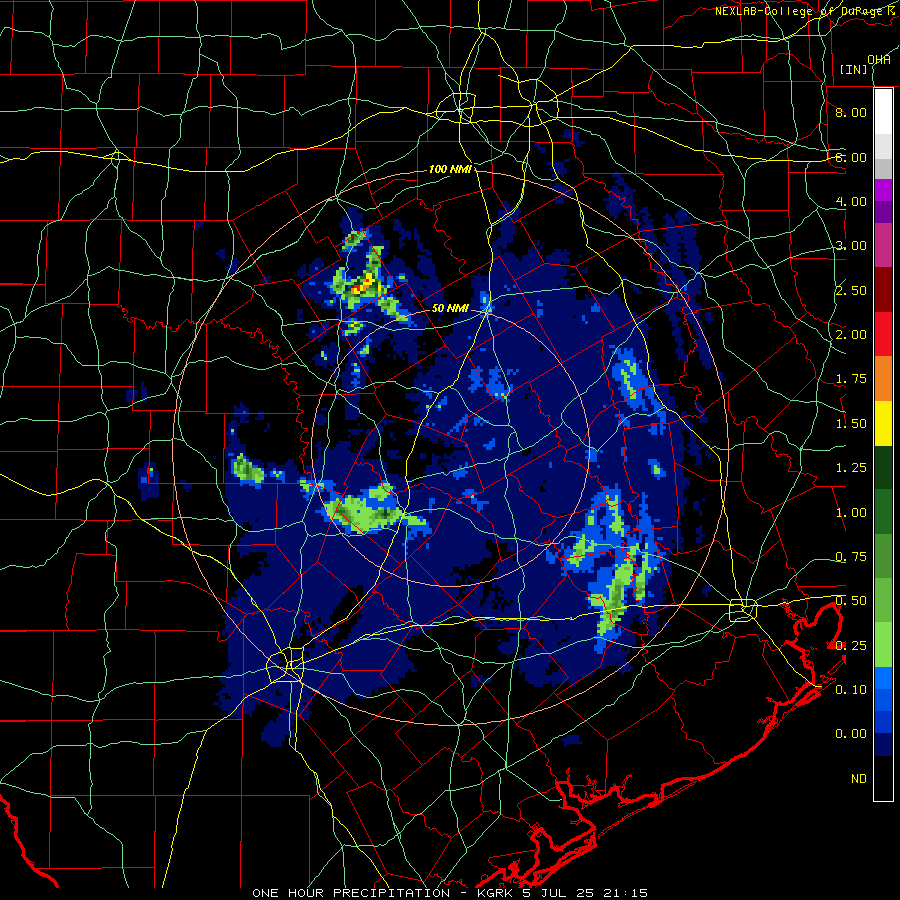The height and width of the screenshot is (900, 900).
Task: Select the 4.00 legend value
Action: (851, 201)
